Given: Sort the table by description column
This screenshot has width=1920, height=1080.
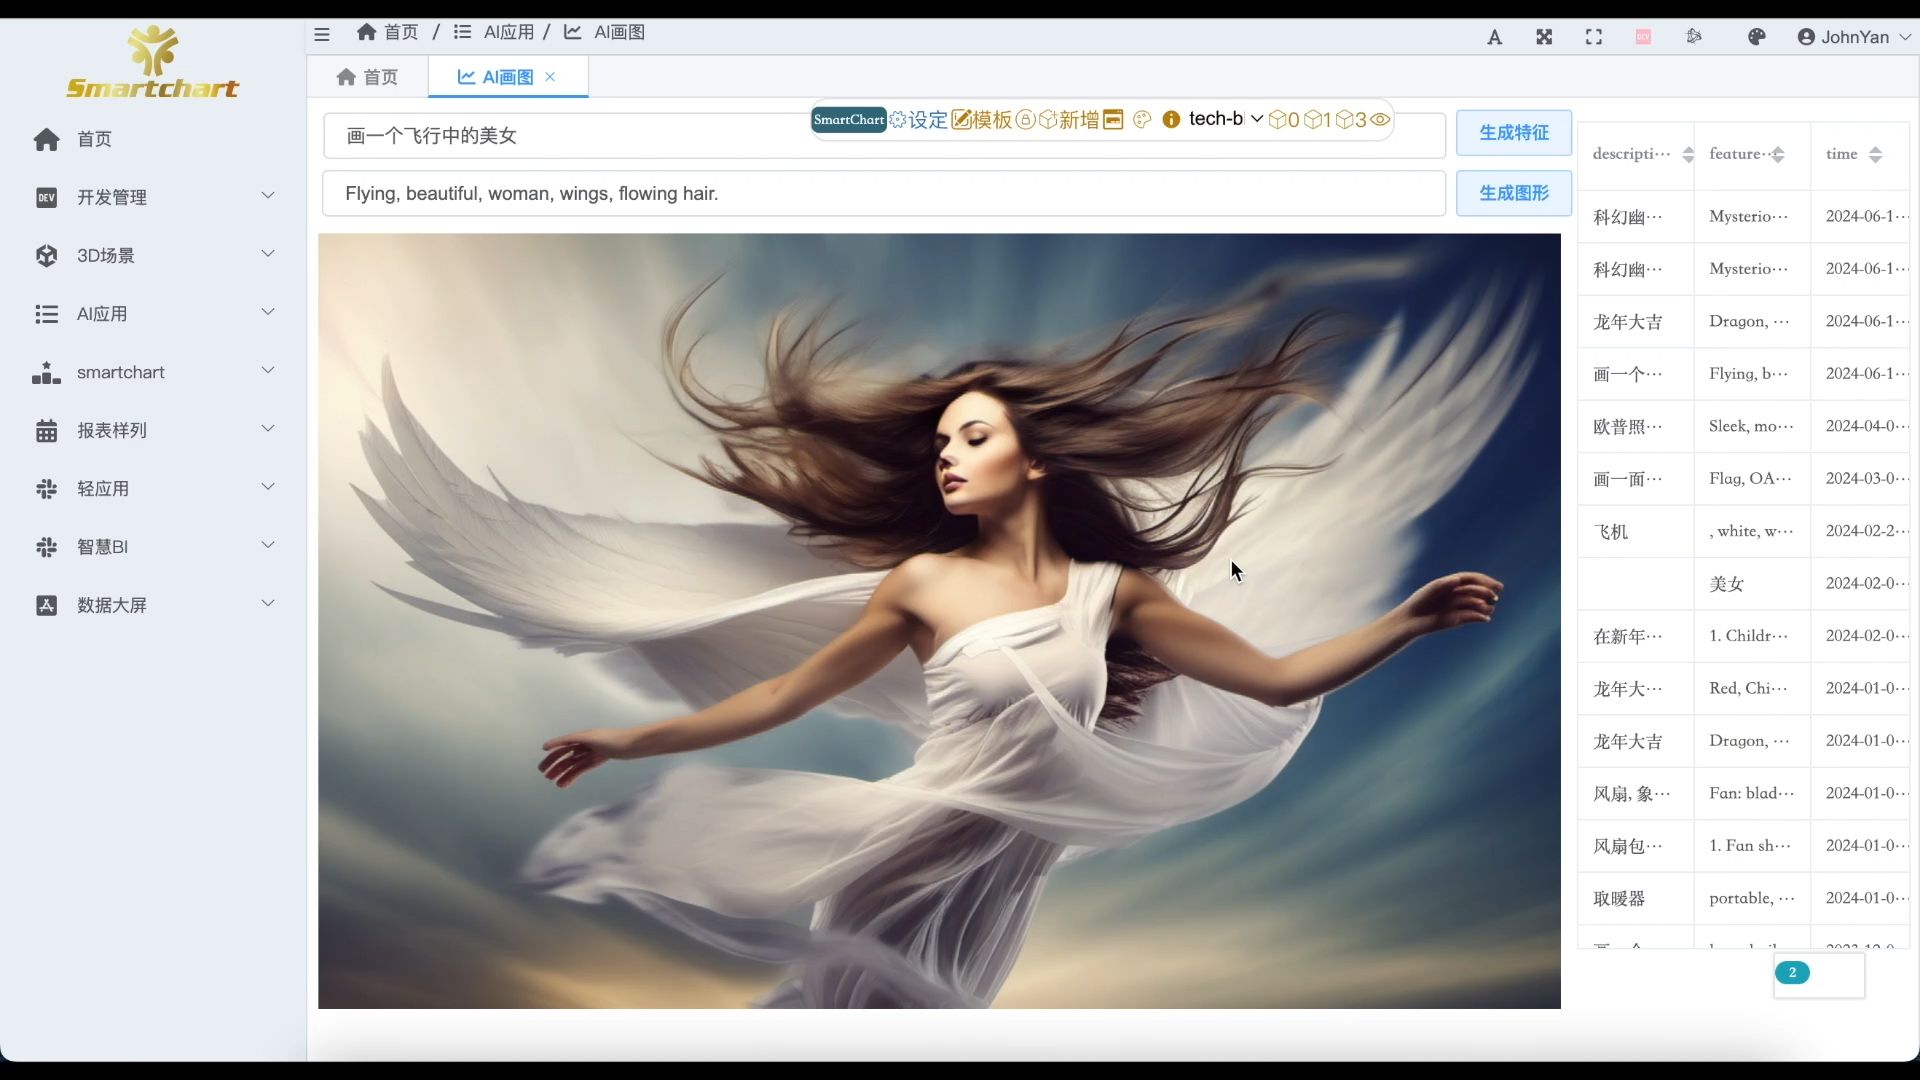Looking at the screenshot, I should [x=1688, y=154].
